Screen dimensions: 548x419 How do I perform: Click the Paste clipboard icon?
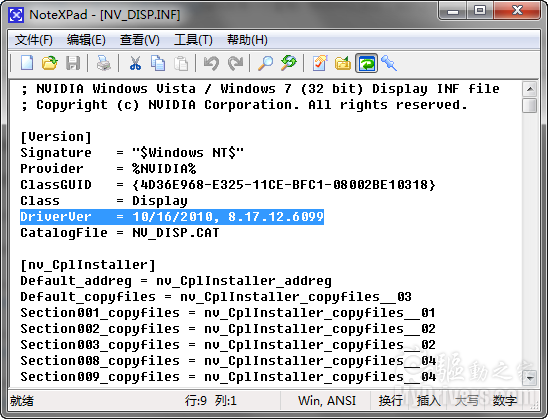pos(181,64)
